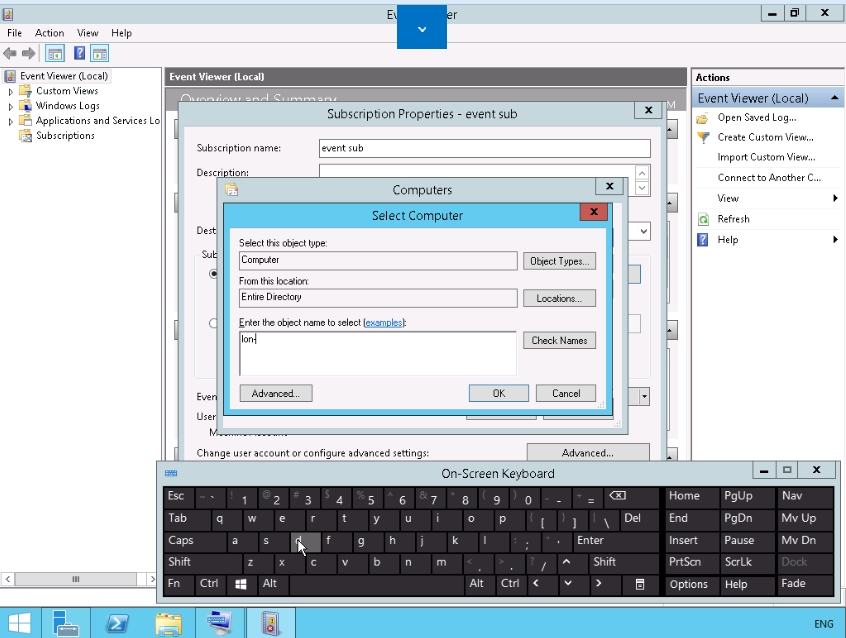Click inside the object name text box
Screen dimensions: 846x638
pos(378,354)
